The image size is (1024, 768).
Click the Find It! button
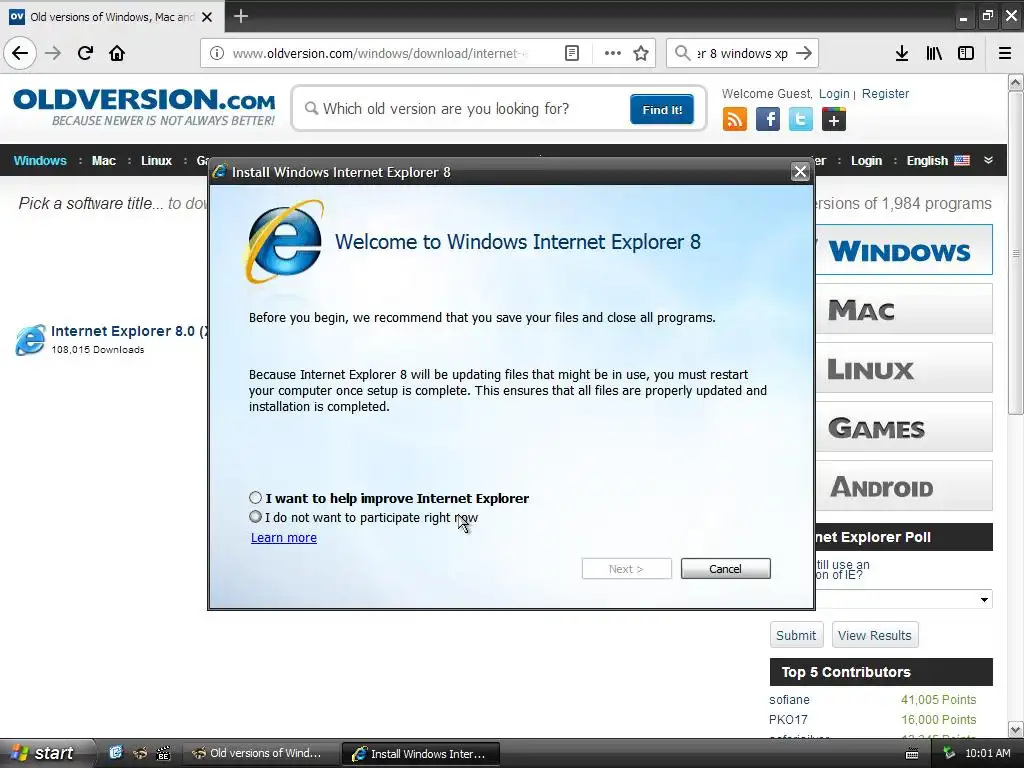point(662,109)
